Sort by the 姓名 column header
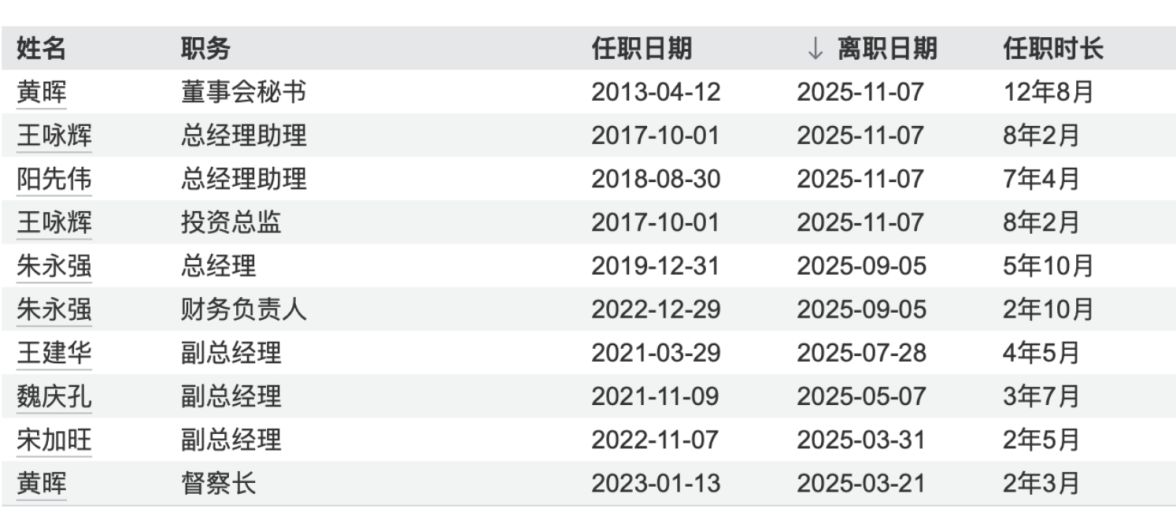The width and height of the screenshot is (1176, 531). (41, 48)
